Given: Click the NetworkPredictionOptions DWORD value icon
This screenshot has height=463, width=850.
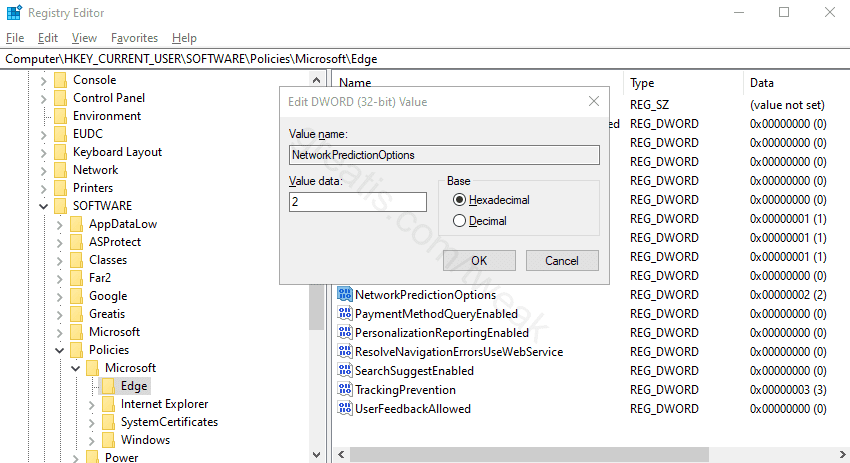Looking at the screenshot, I should pos(345,295).
